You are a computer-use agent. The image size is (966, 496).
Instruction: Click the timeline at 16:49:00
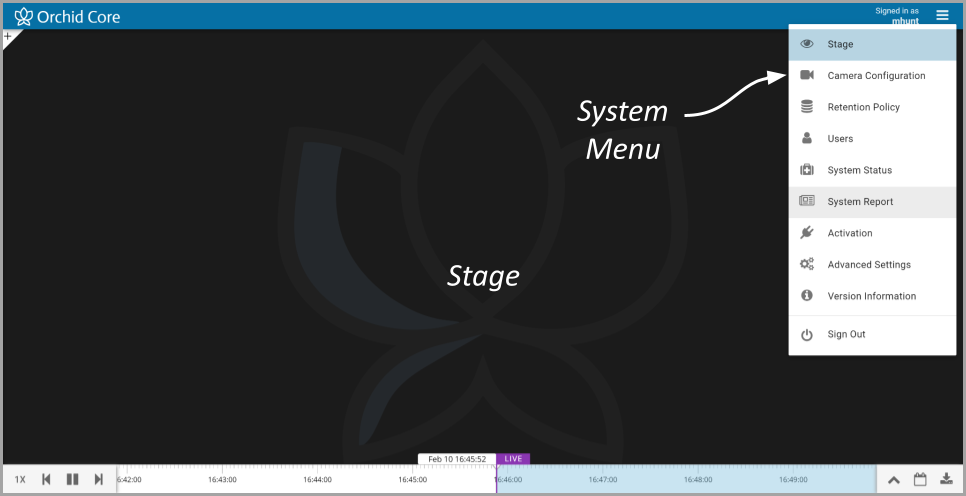[793, 479]
